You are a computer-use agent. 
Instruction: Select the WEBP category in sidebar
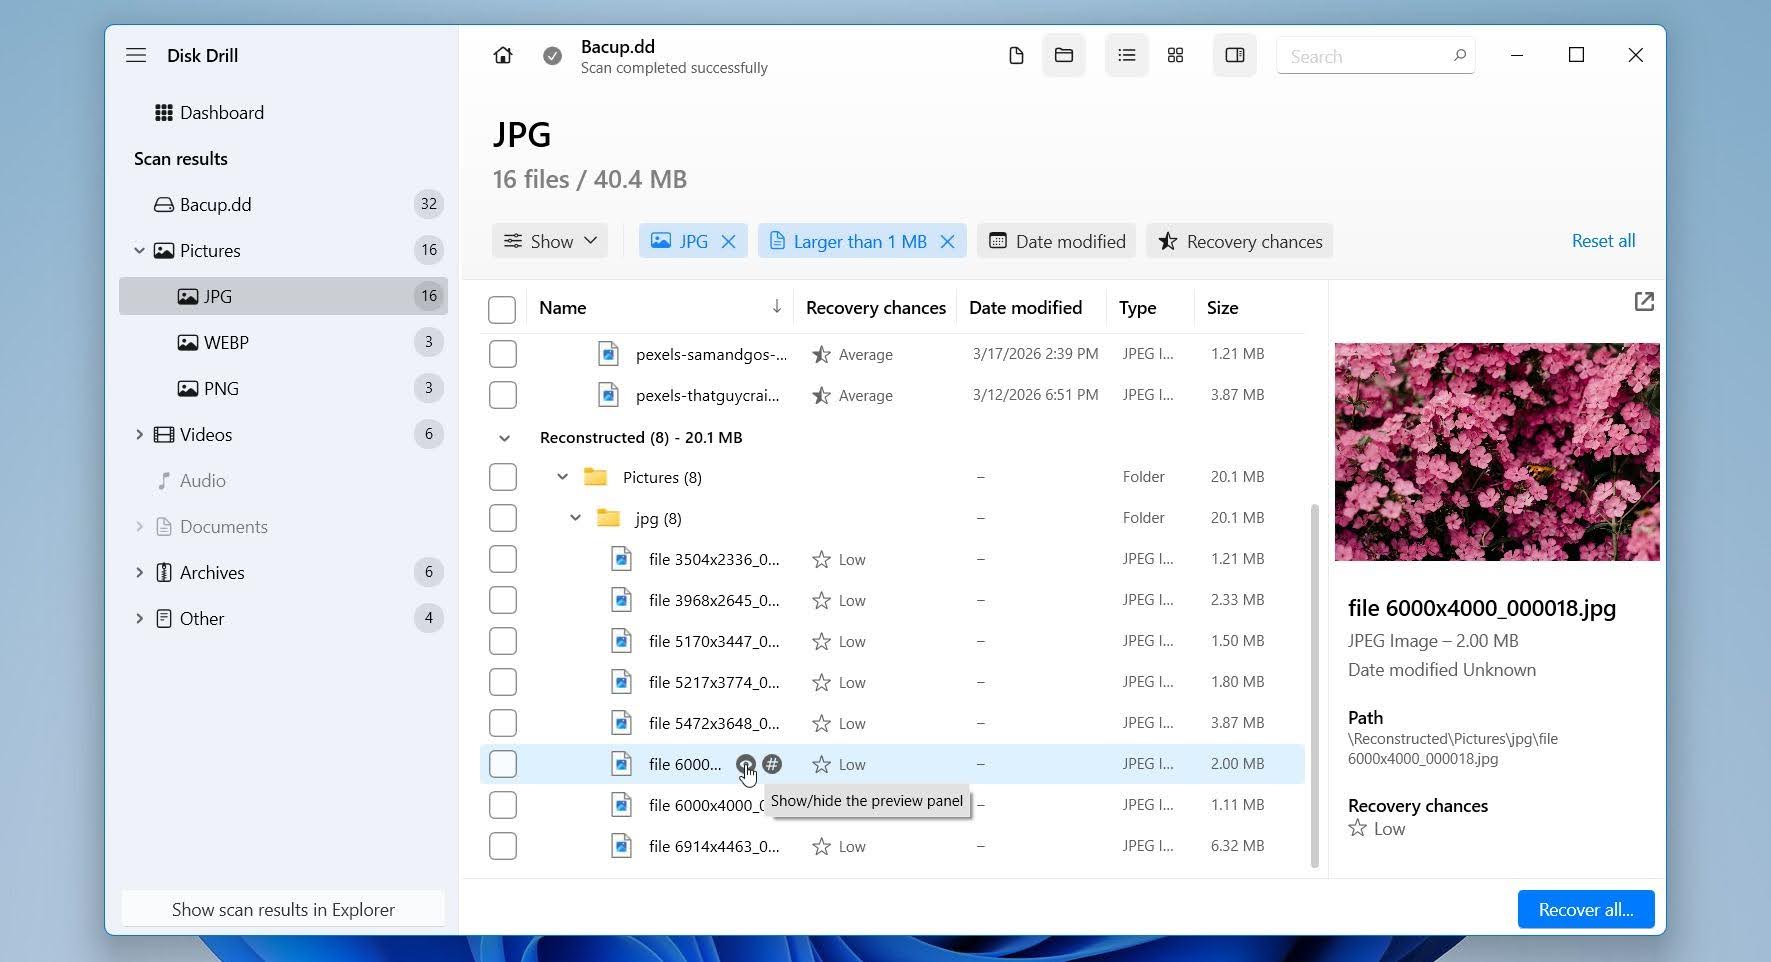[283, 342]
